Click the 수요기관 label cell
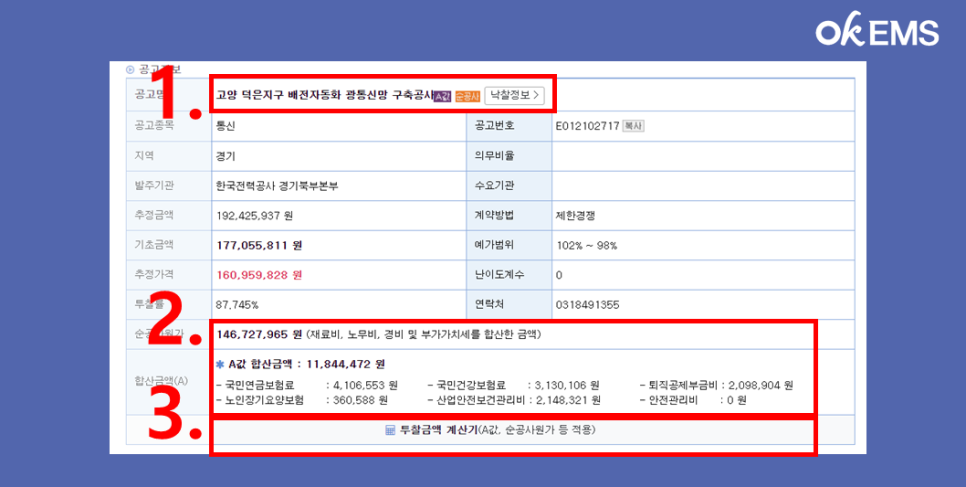 (509, 186)
